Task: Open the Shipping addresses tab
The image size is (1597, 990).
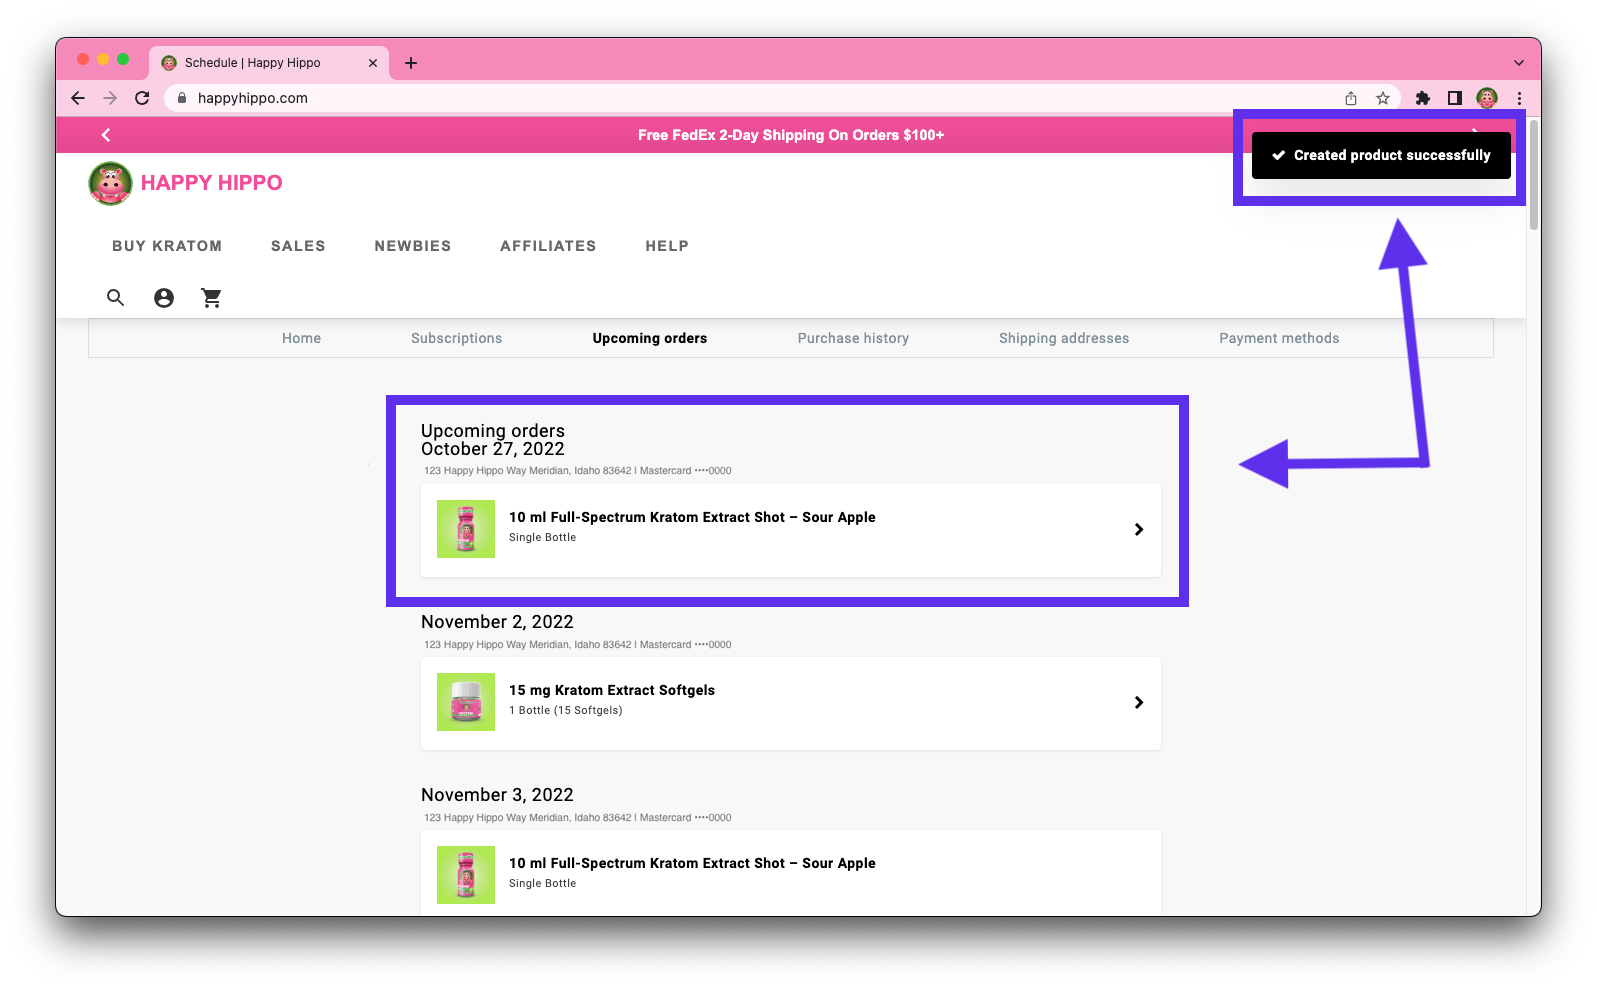Action: pyautogui.click(x=1064, y=338)
